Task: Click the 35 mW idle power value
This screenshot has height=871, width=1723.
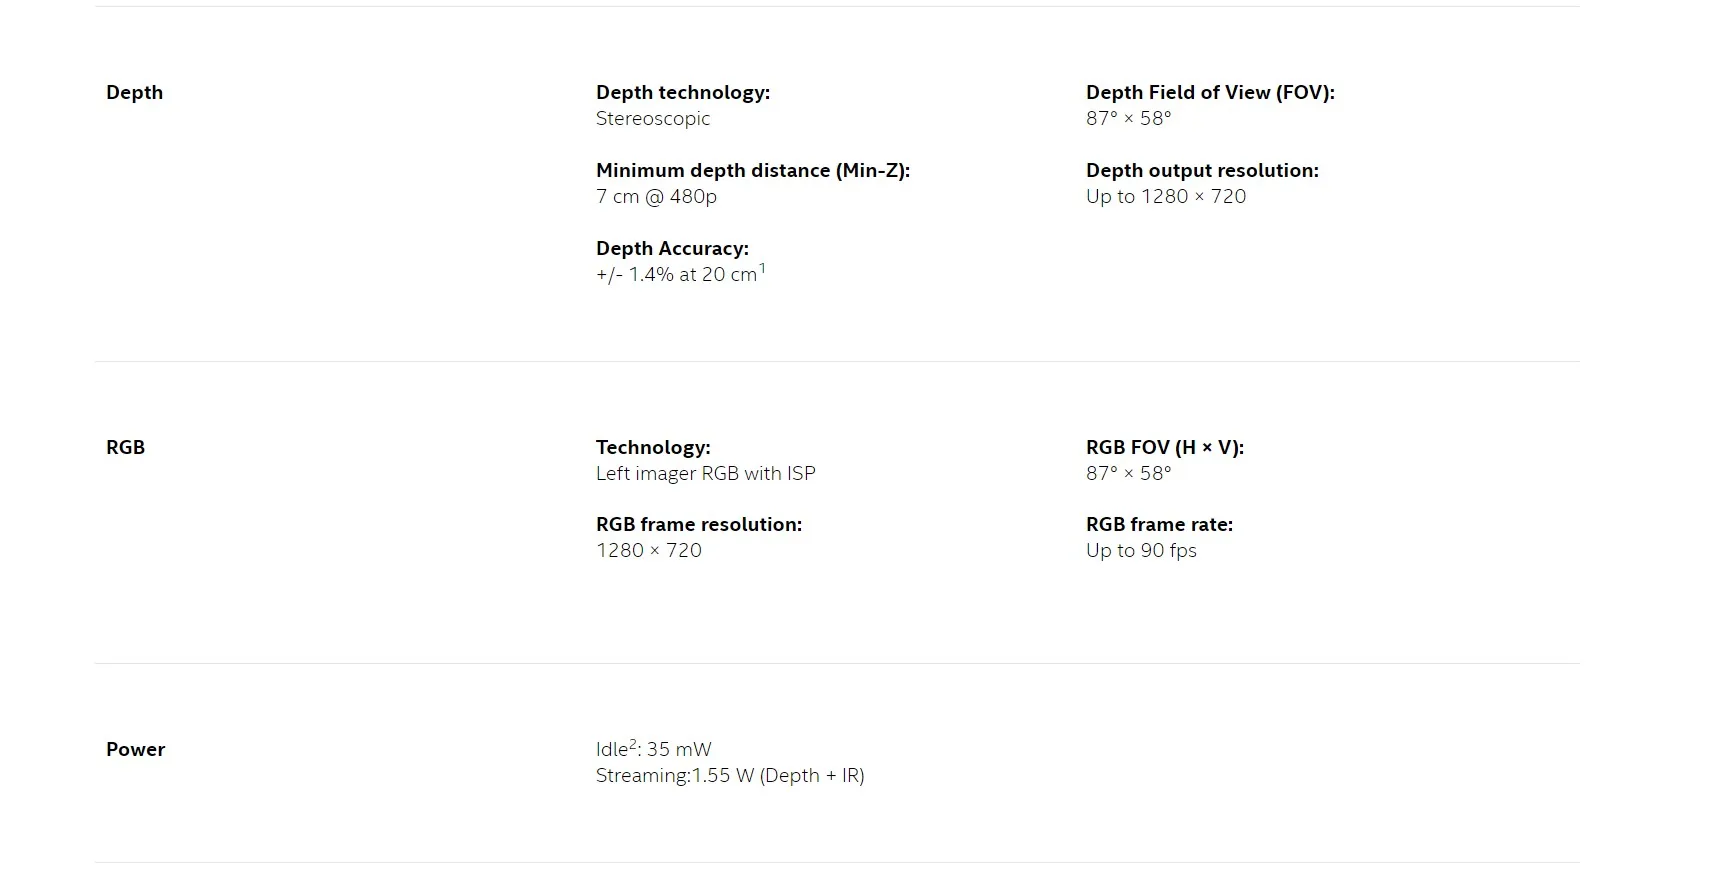Action: pos(679,749)
